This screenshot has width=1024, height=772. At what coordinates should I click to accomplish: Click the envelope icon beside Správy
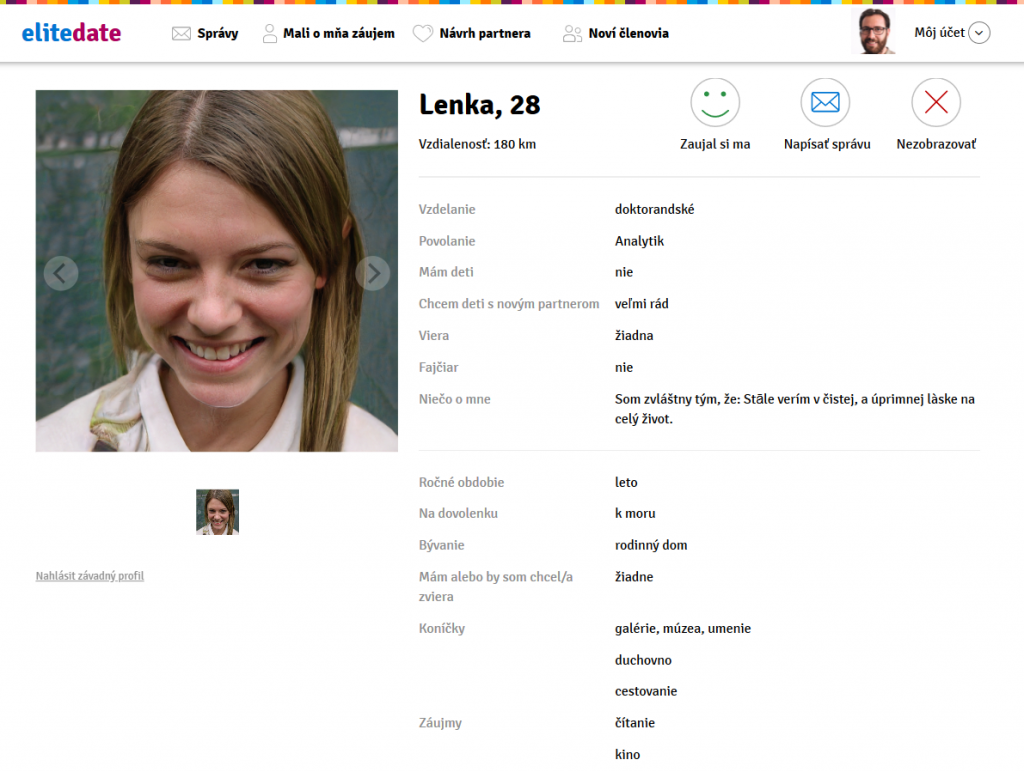pyautogui.click(x=182, y=33)
